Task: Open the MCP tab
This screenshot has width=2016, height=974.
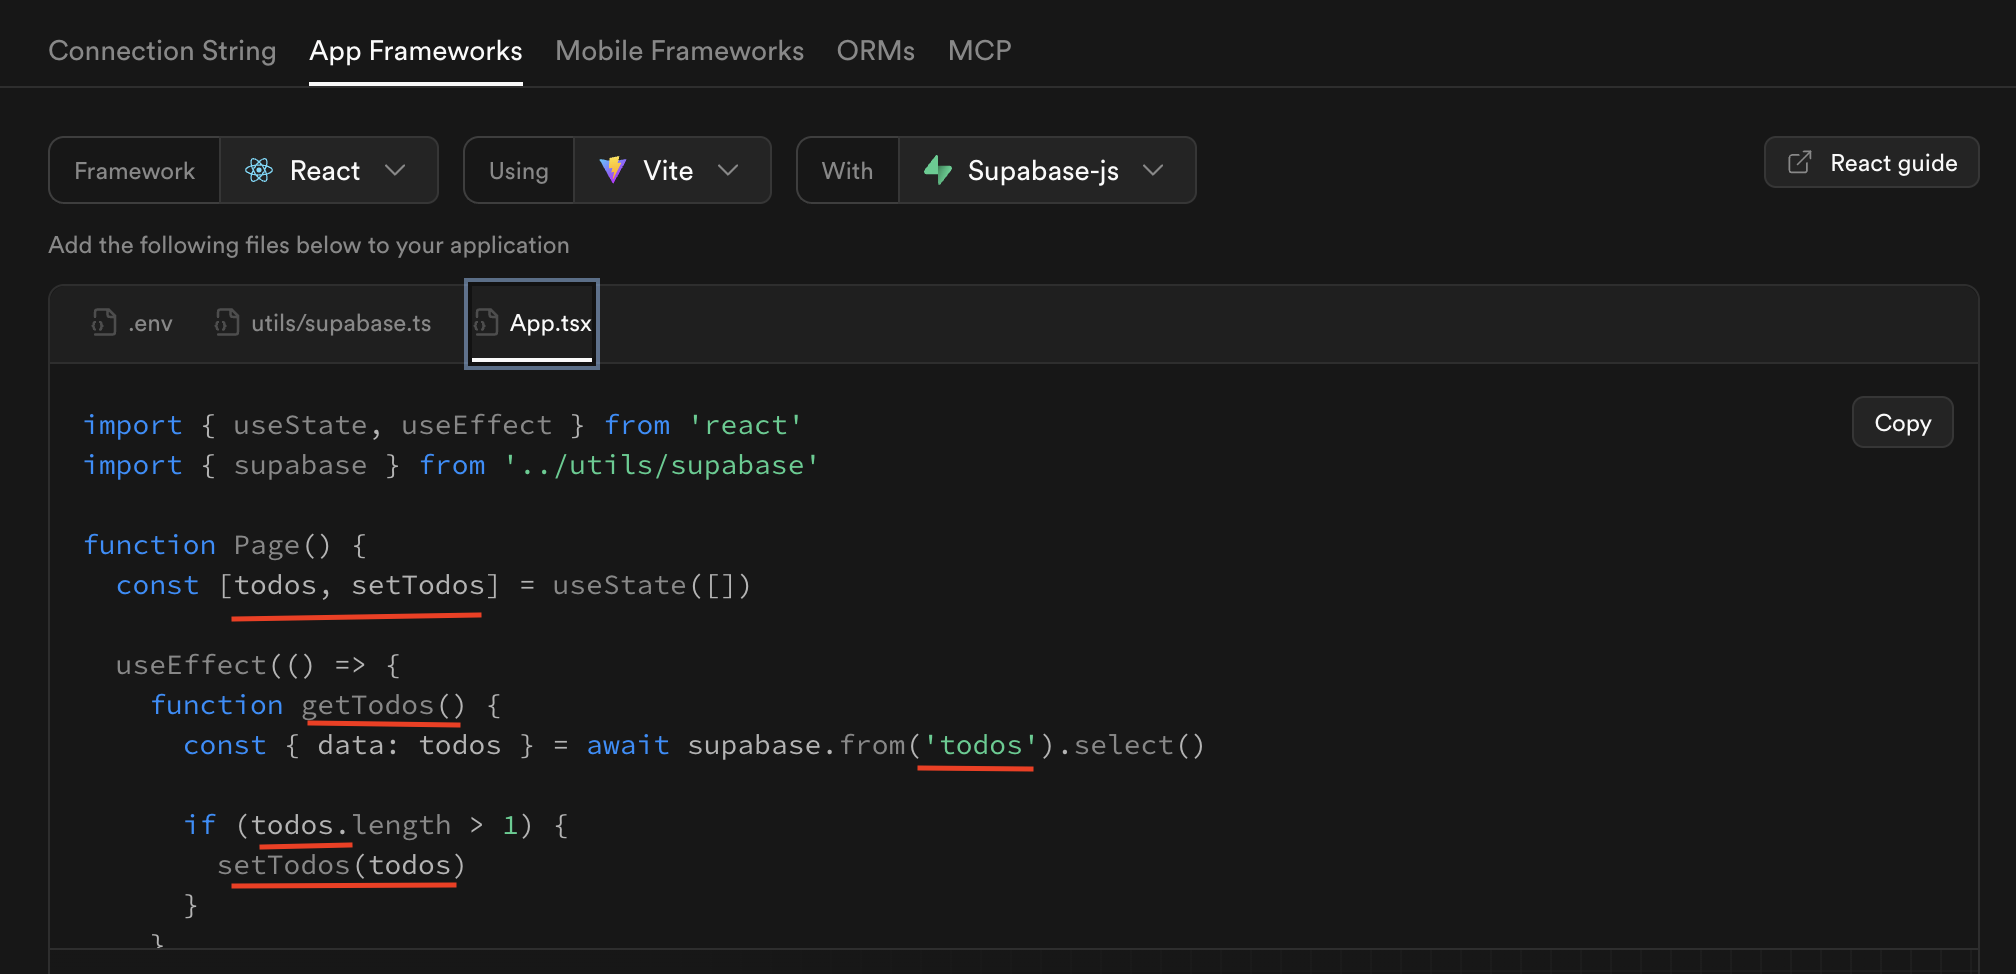Action: point(979,50)
